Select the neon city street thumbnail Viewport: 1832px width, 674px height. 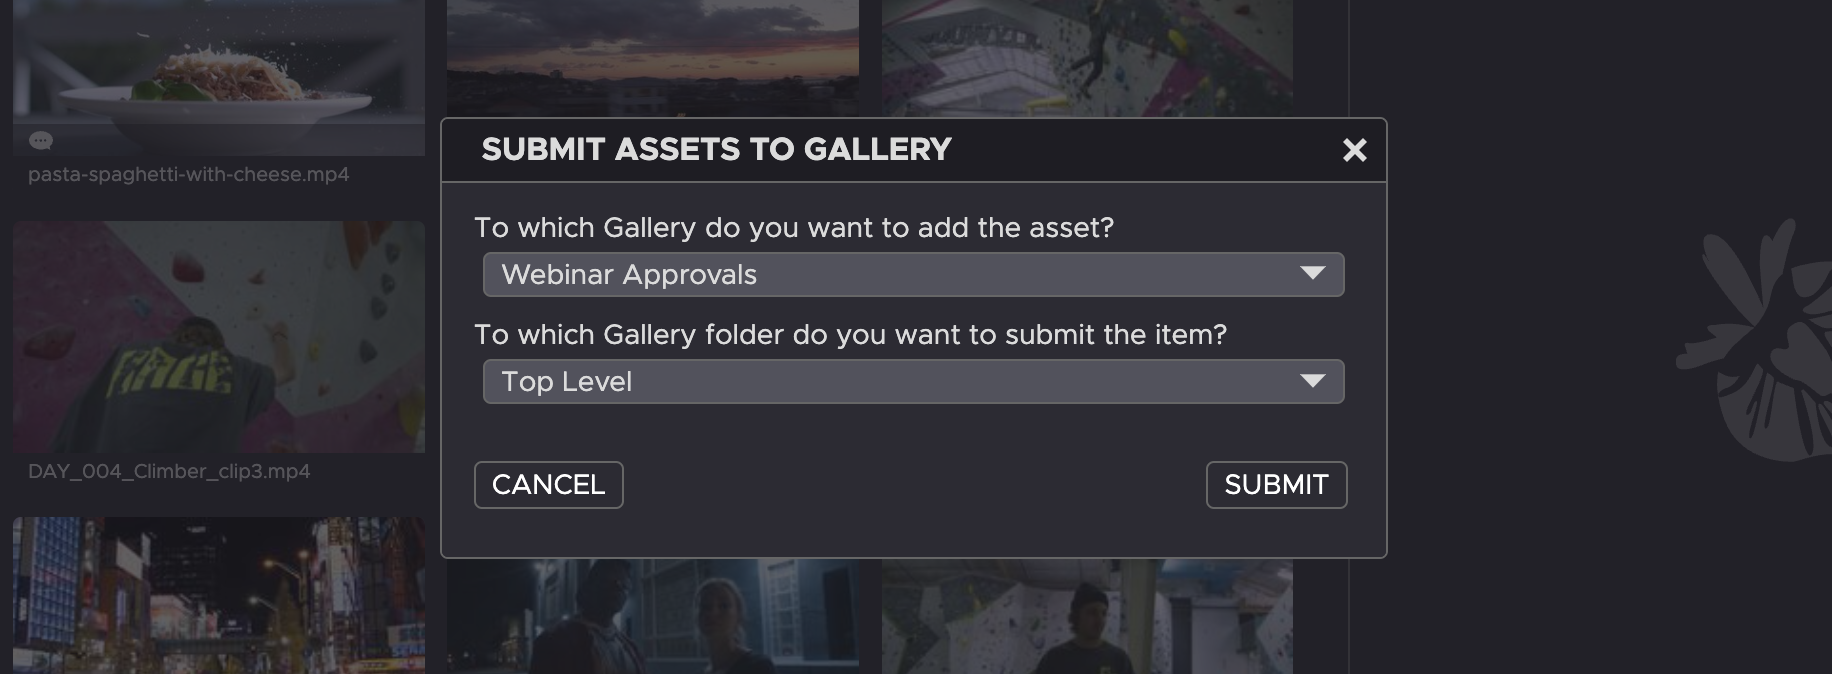pos(219,595)
